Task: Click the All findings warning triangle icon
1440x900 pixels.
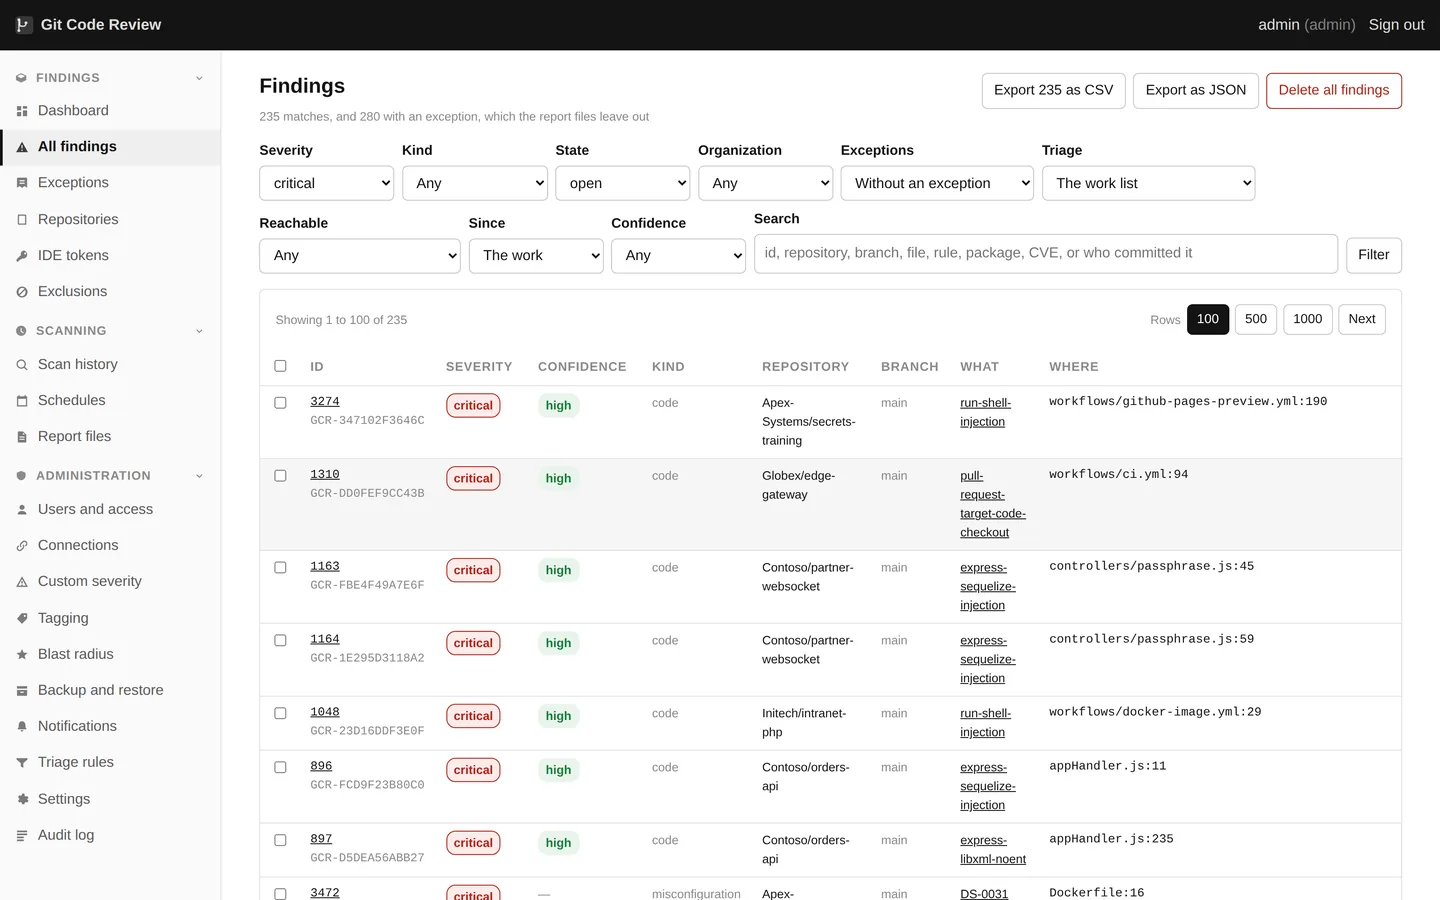Action: [22, 147]
